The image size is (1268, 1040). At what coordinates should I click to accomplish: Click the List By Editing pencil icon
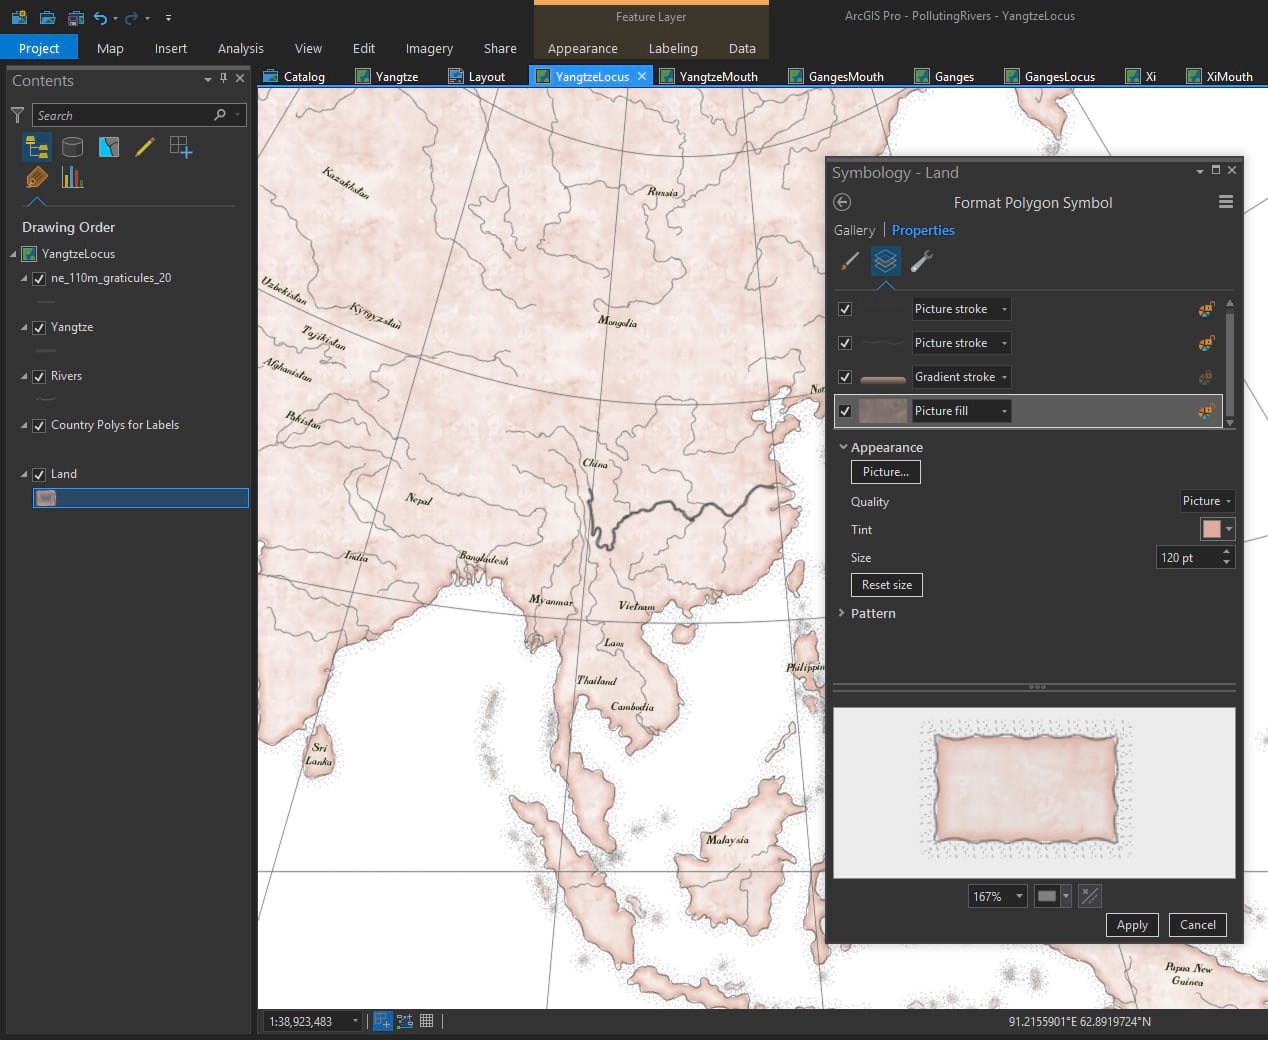(145, 148)
